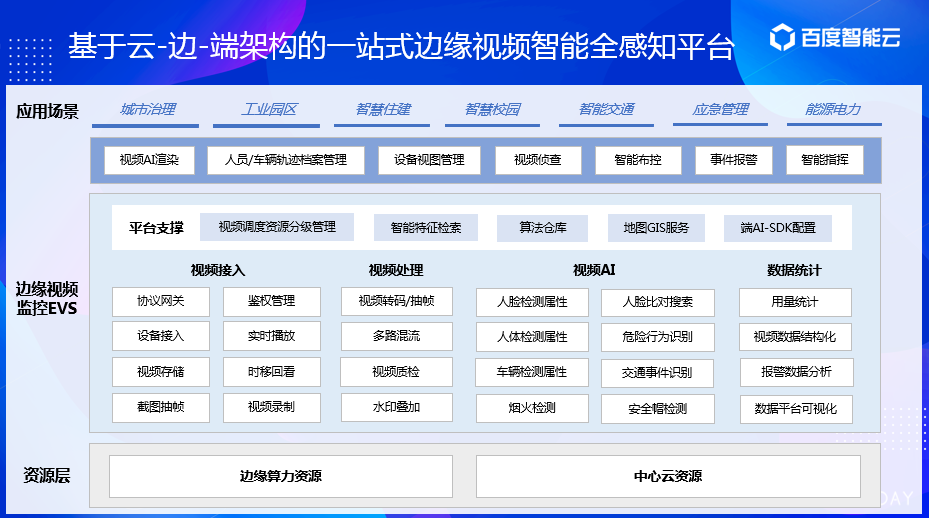Image resolution: width=929 pixels, height=518 pixels.
Task: Switch to the 智慧校园 tab
Action: (x=492, y=110)
